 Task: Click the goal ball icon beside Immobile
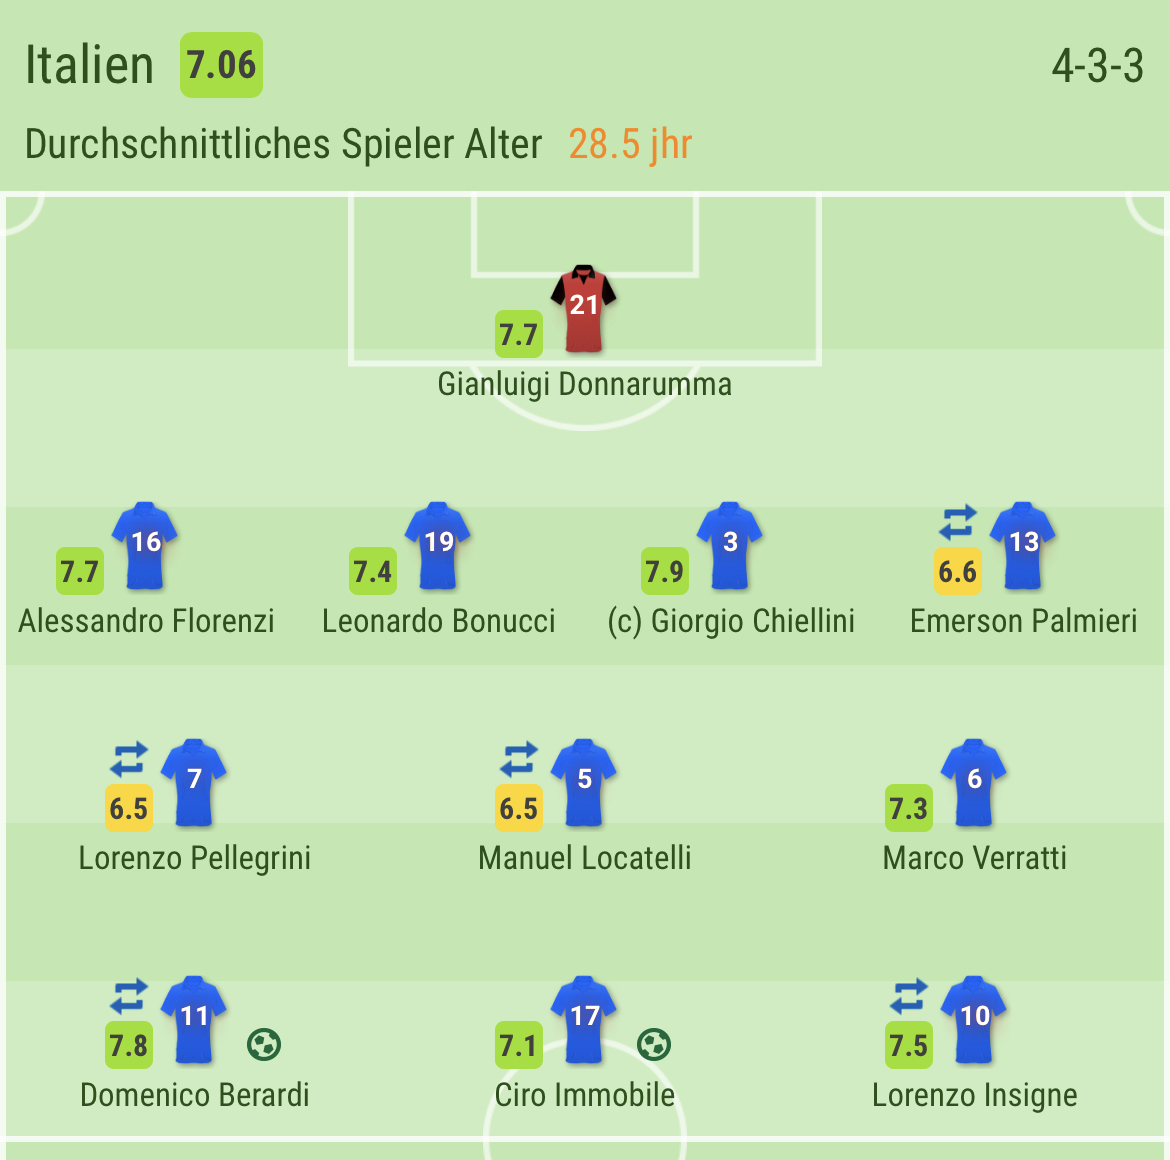click(653, 1045)
